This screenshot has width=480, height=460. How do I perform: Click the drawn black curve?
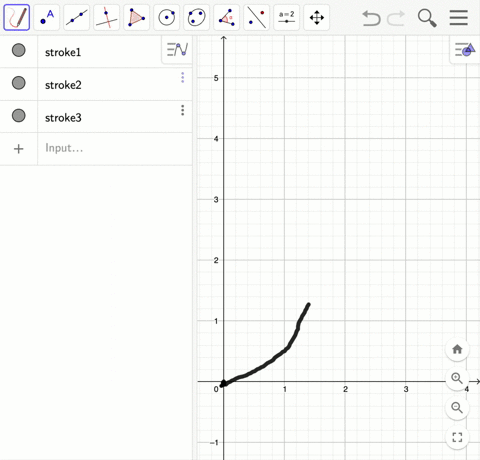point(273,359)
